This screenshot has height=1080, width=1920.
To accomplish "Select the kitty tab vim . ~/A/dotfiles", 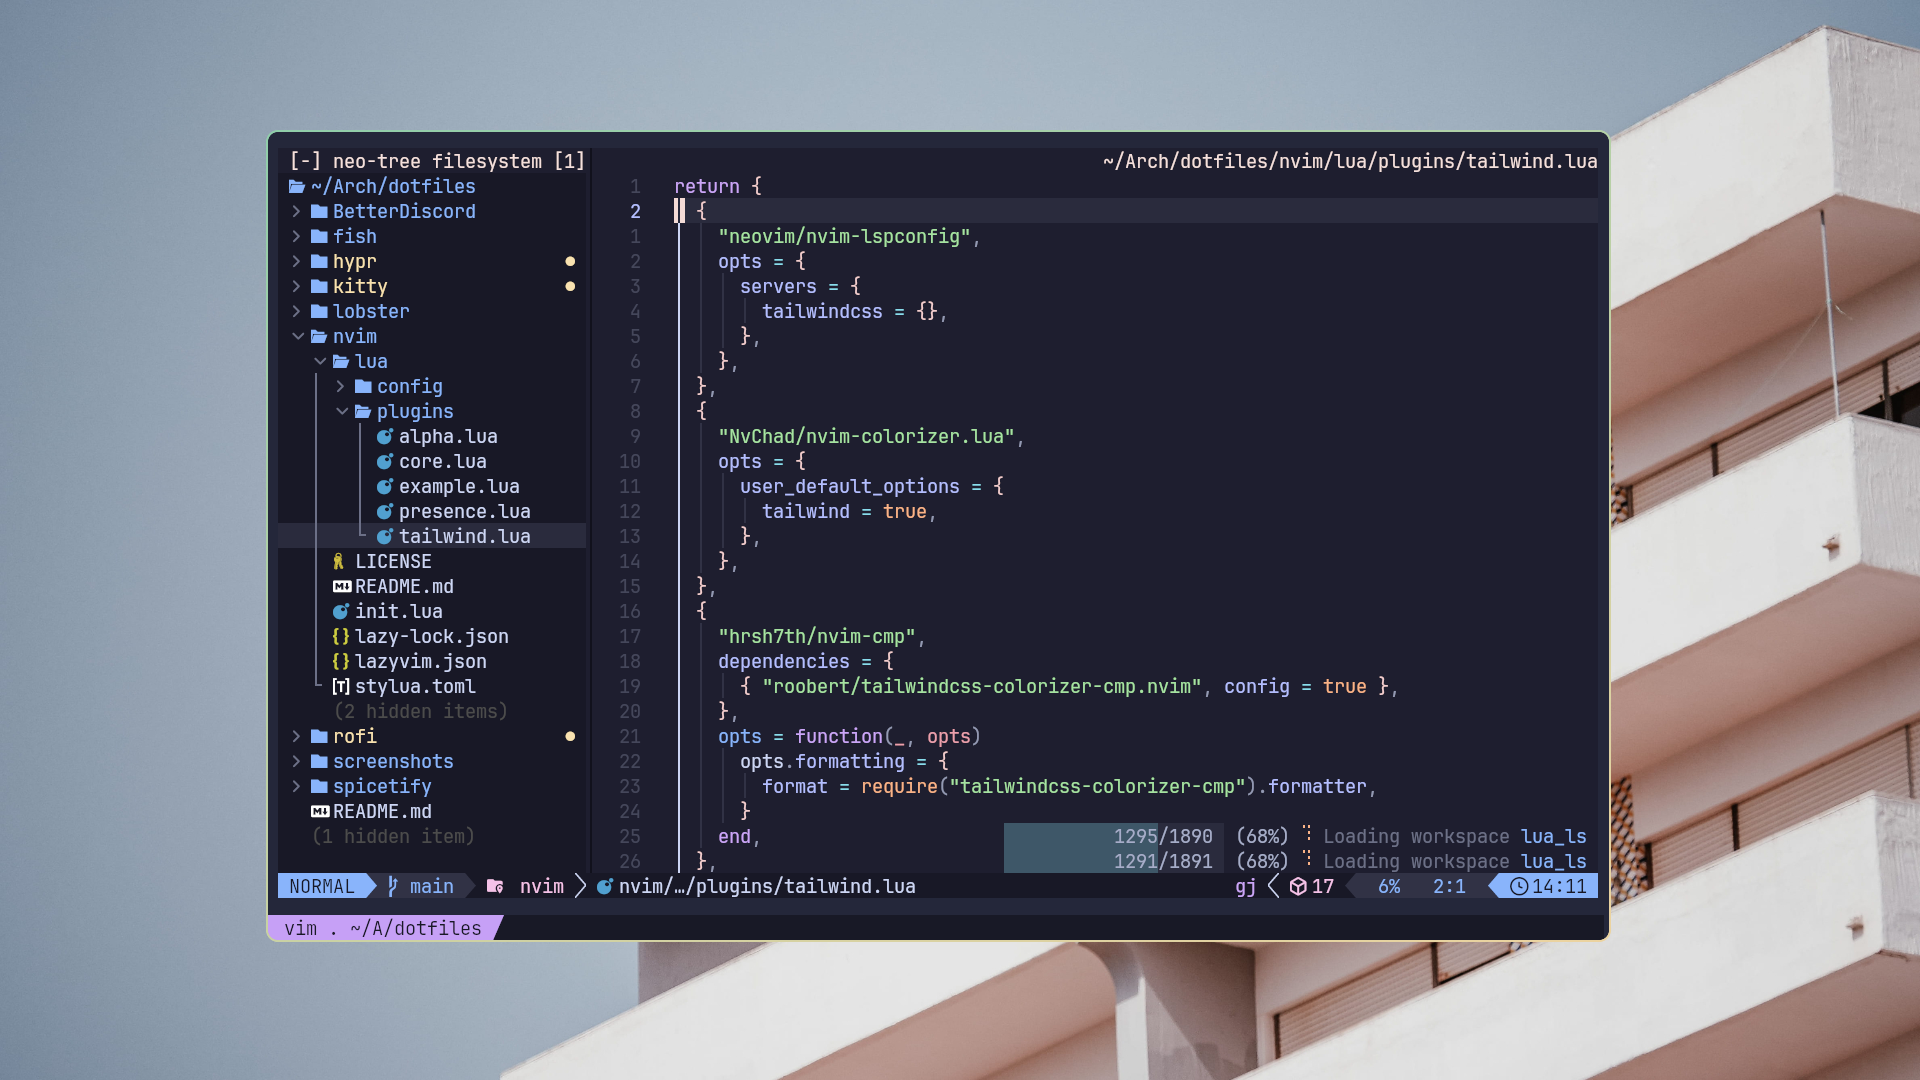I will [x=384, y=928].
